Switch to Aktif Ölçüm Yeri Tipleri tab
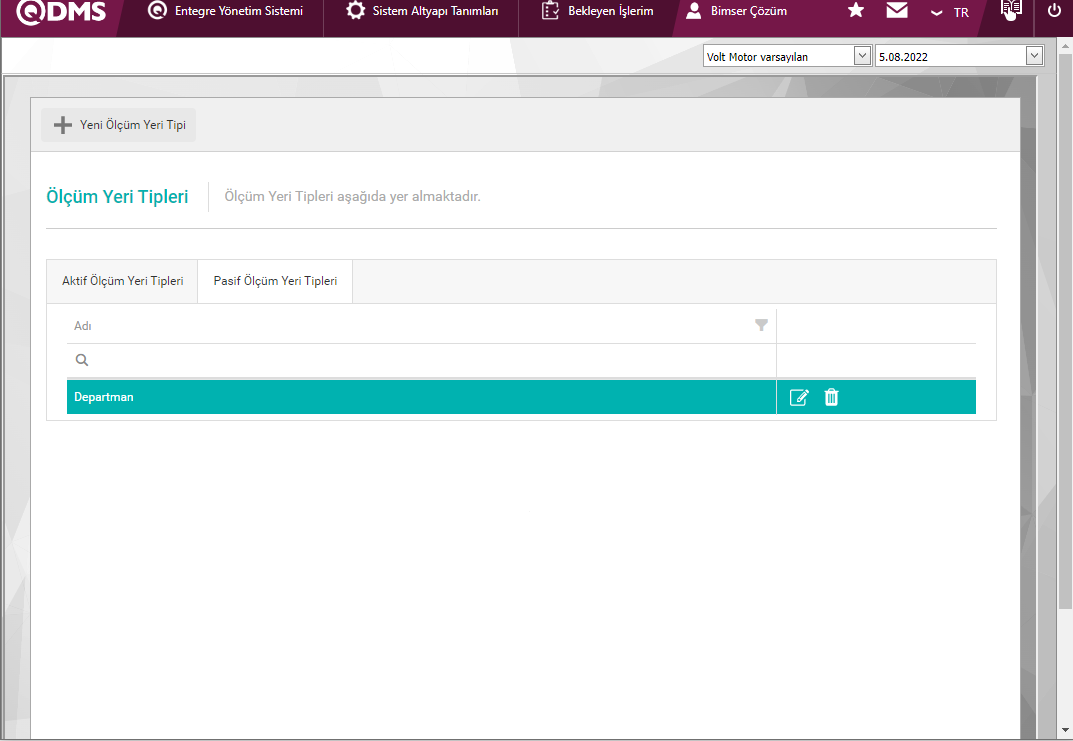Image resolution: width=1073 pixels, height=741 pixels. coord(122,281)
